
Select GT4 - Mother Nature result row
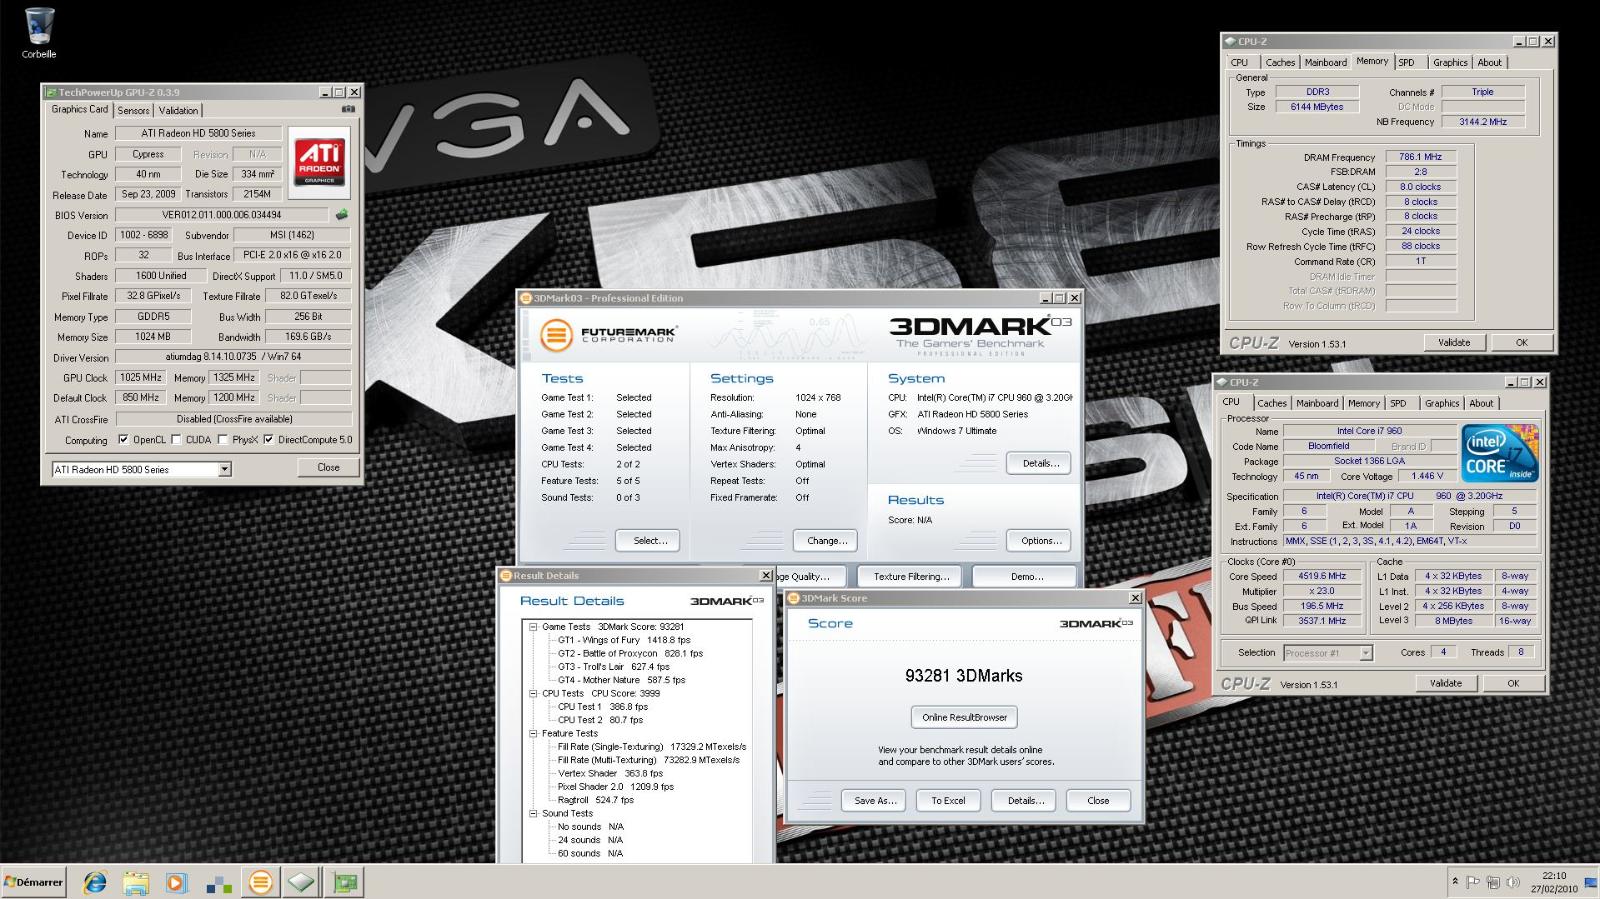(621, 680)
